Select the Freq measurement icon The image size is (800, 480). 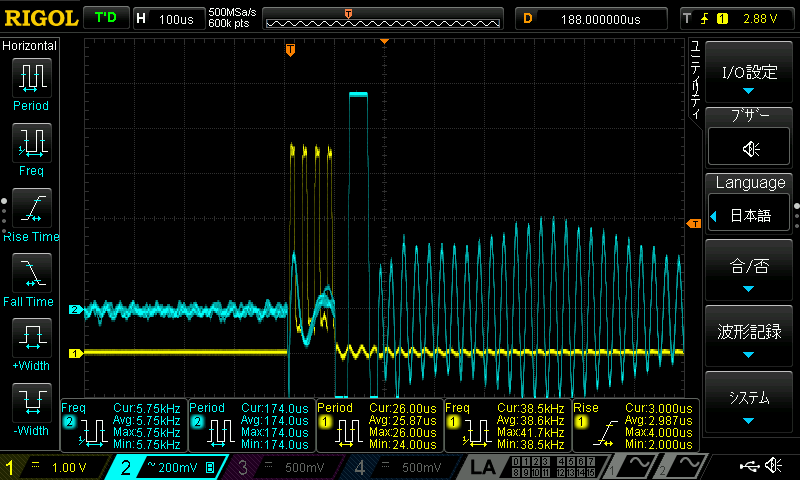[x=30, y=148]
